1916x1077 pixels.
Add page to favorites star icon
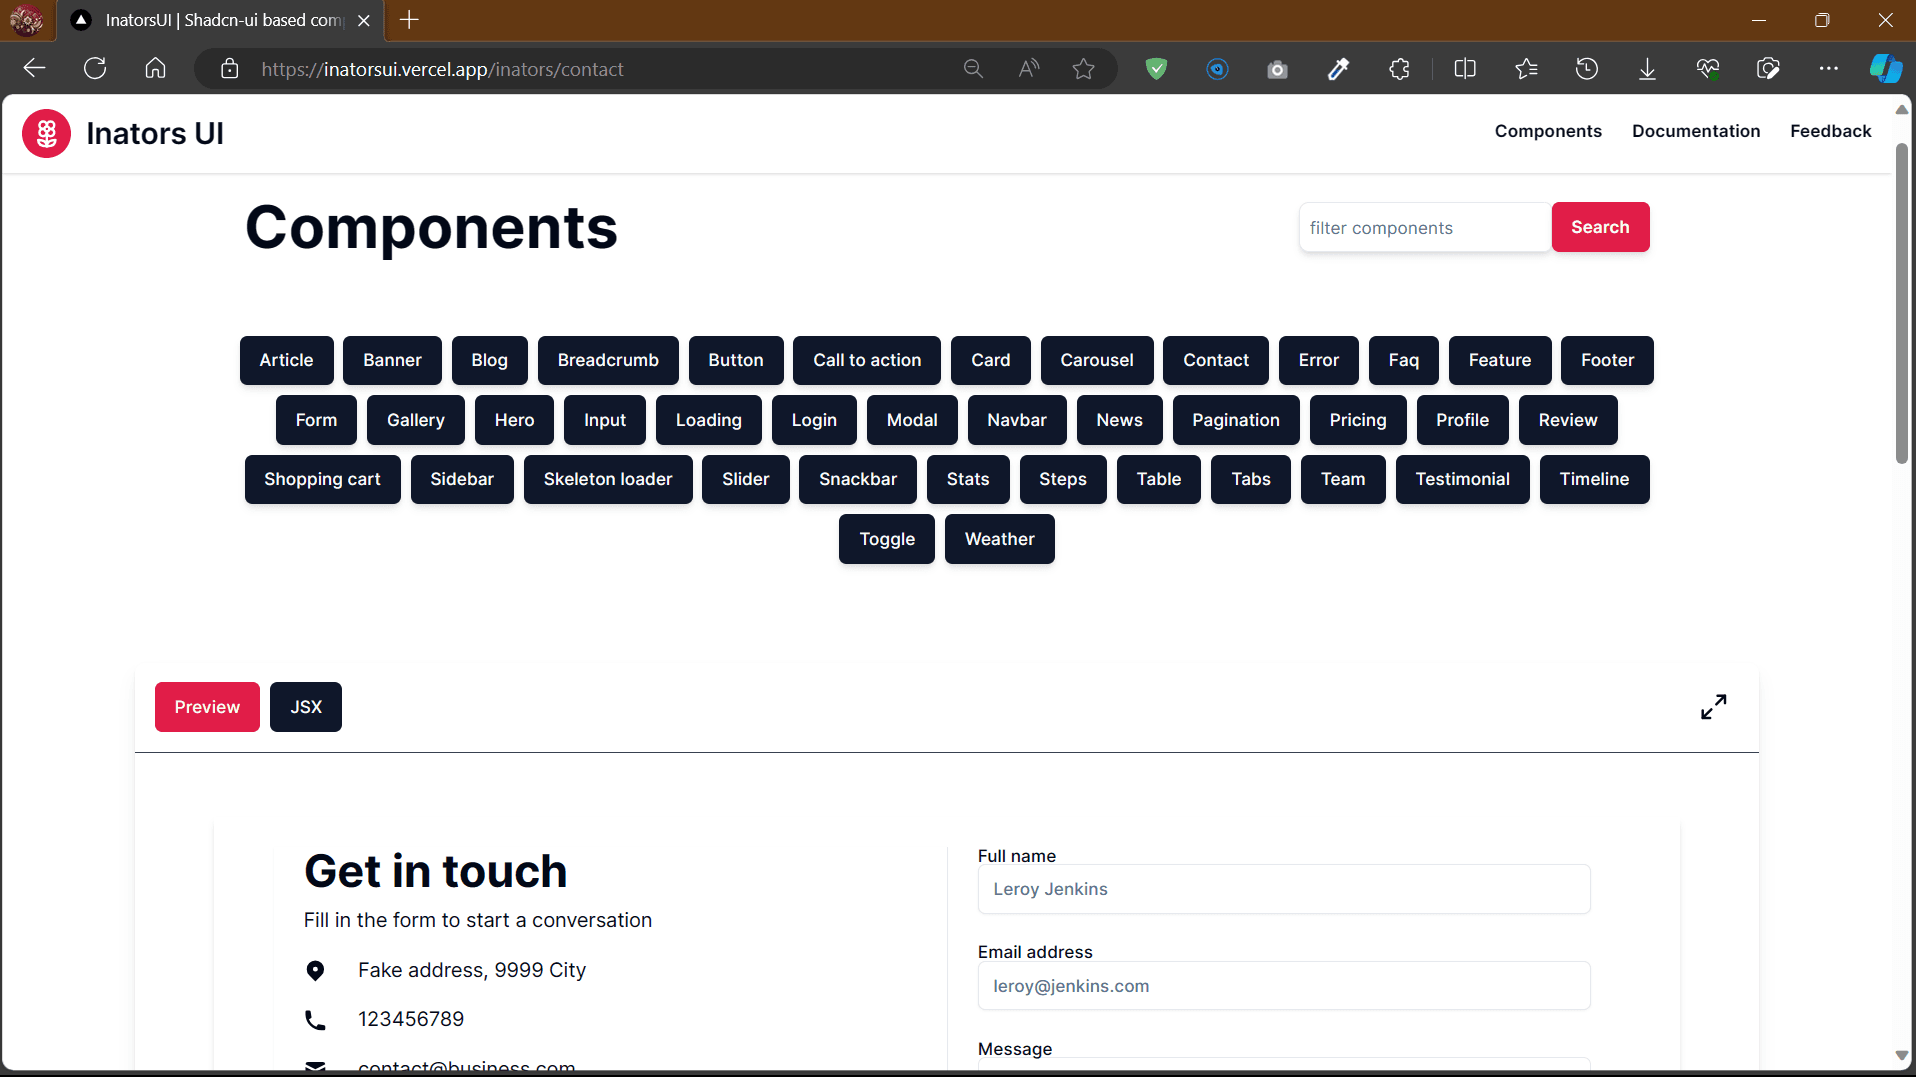(x=1083, y=69)
